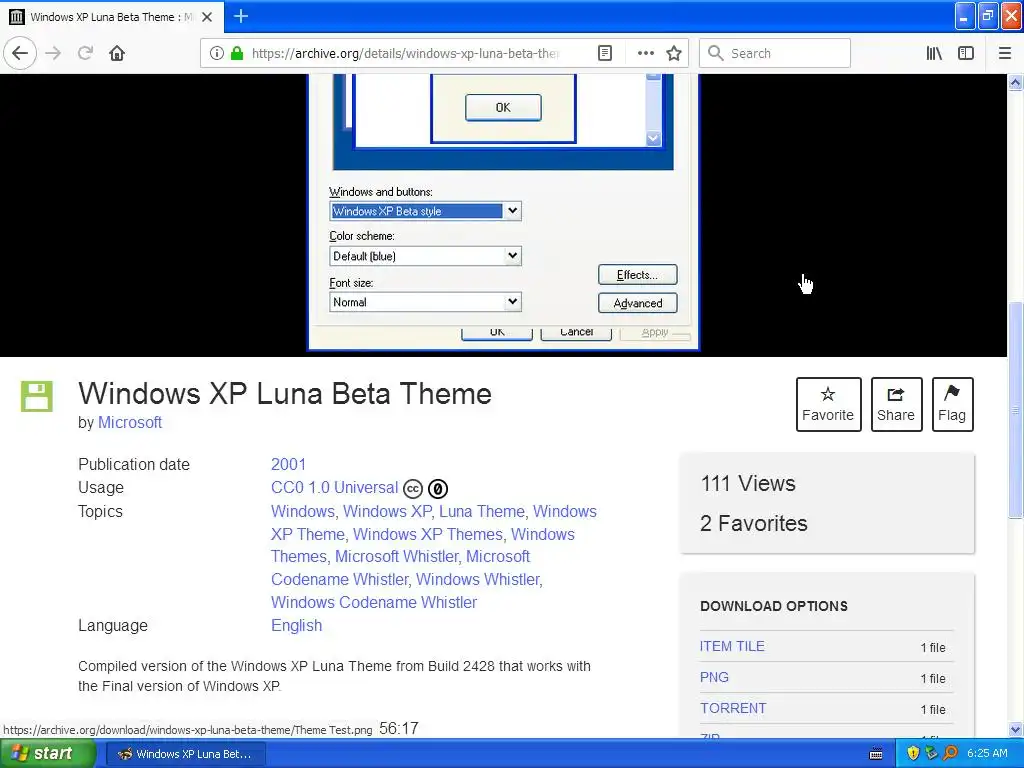Screen dimensions: 1024x768
Task: Click the Creative Commons cc icon
Action: click(x=413, y=488)
